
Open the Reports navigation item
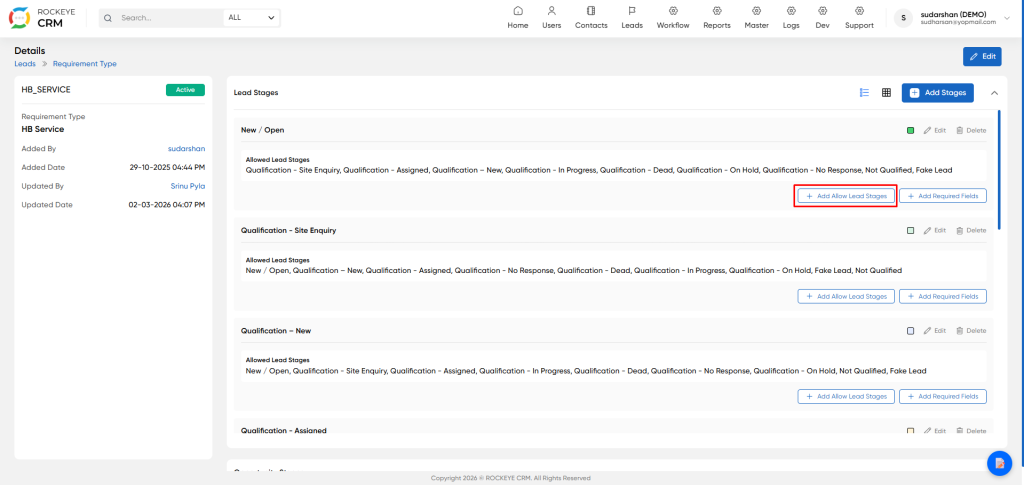(716, 18)
